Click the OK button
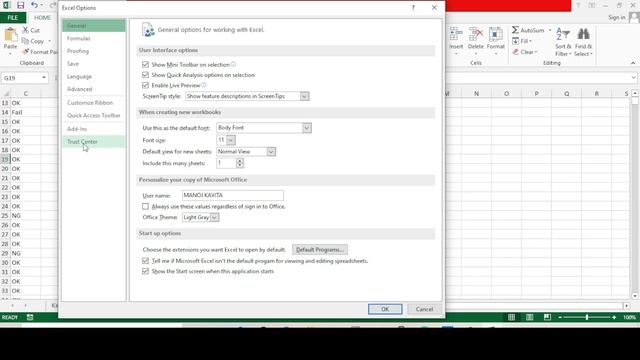This screenshot has width=640, height=360. [x=385, y=309]
